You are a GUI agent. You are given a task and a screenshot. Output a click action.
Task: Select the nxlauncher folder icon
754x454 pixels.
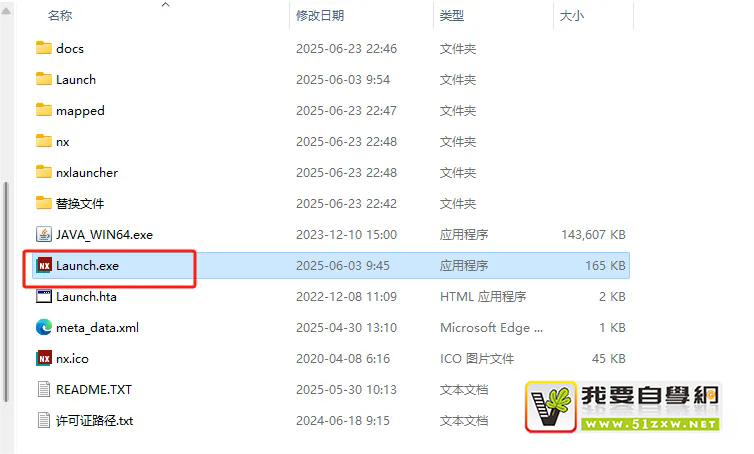pyautogui.click(x=44, y=172)
